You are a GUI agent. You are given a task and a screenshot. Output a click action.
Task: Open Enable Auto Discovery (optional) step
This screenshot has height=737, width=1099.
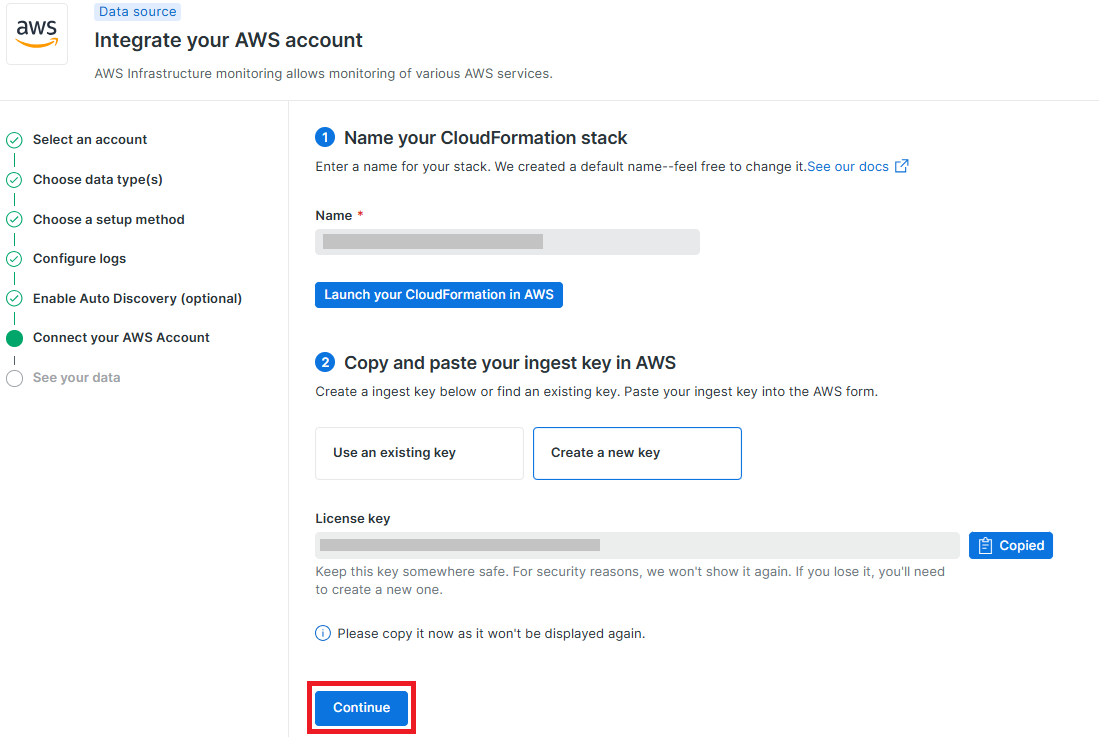click(x=137, y=298)
